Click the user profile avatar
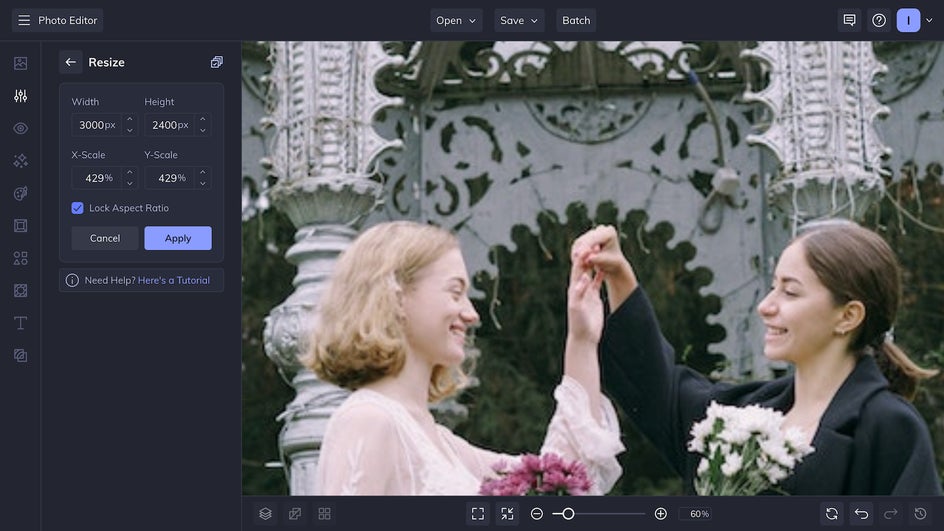Image resolution: width=944 pixels, height=531 pixels. coord(908,20)
